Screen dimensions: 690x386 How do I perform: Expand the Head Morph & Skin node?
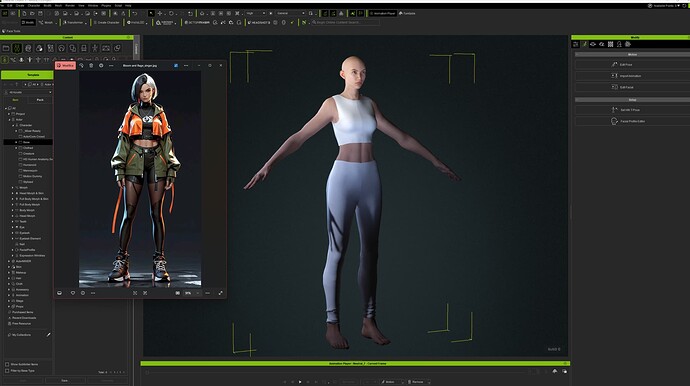click(x=13, y=193)
